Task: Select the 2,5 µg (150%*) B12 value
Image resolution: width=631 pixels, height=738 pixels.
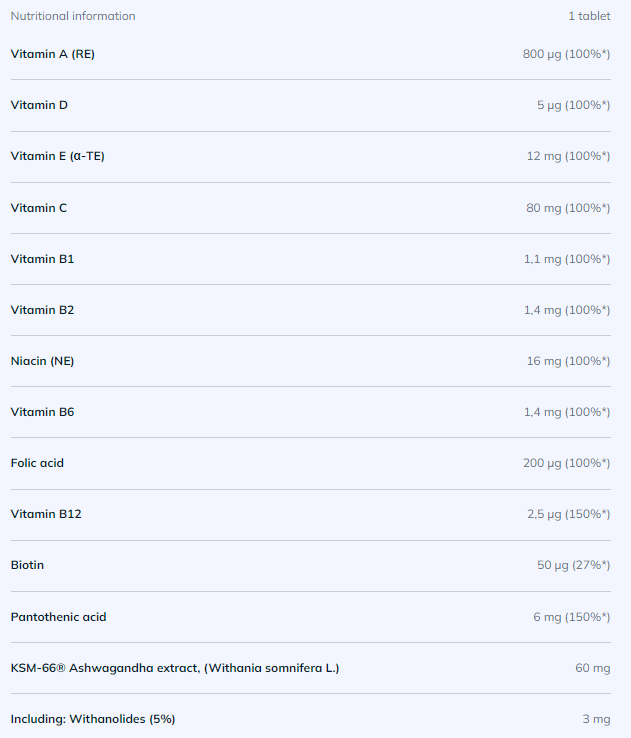Action: tap(569, 514)
